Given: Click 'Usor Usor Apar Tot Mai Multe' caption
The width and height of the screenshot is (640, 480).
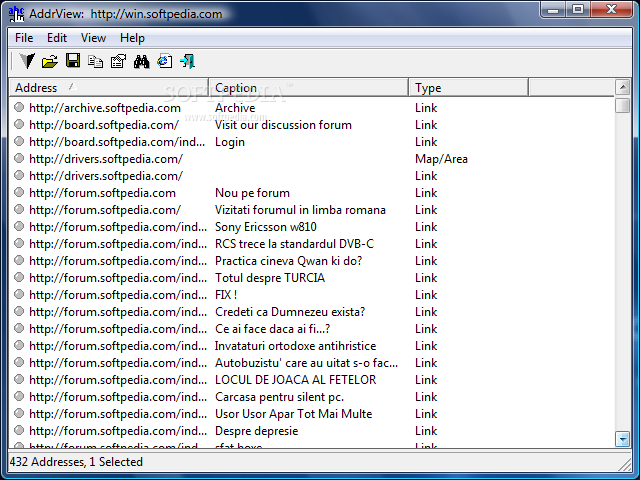Looking at the screenshot, I should click(x=293, y=414).
